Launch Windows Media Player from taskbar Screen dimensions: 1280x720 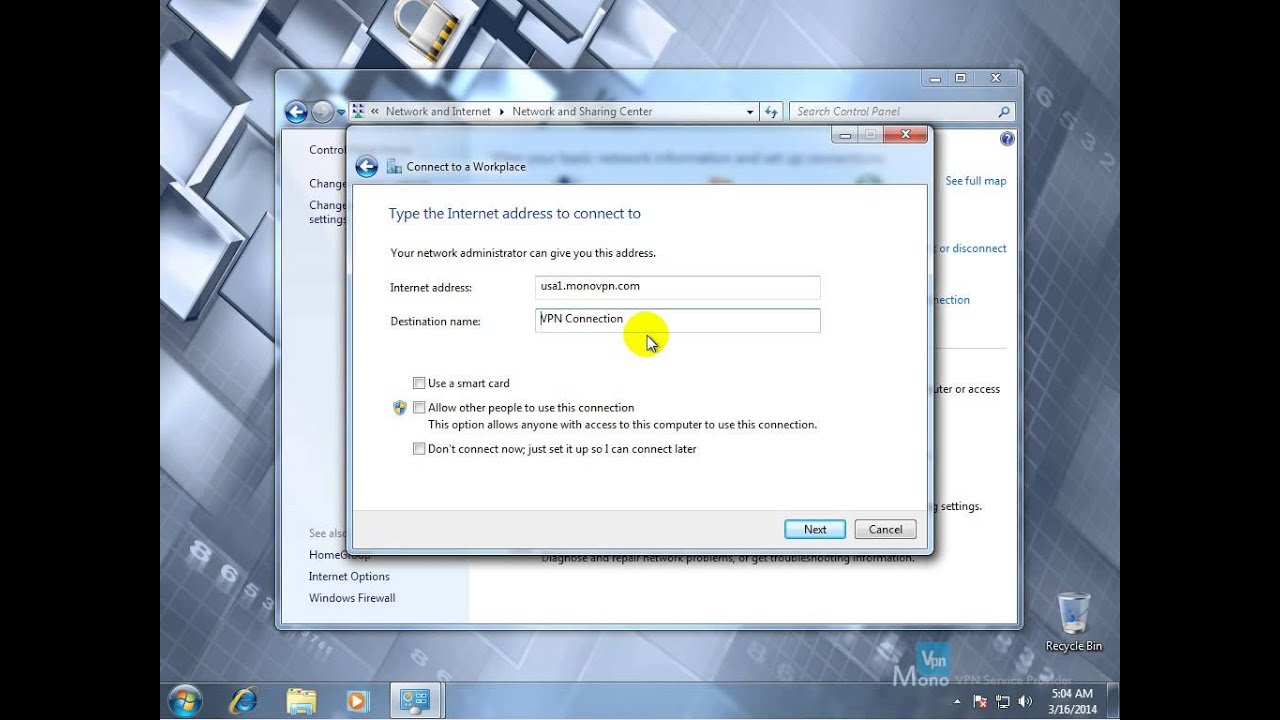point(357,701)
